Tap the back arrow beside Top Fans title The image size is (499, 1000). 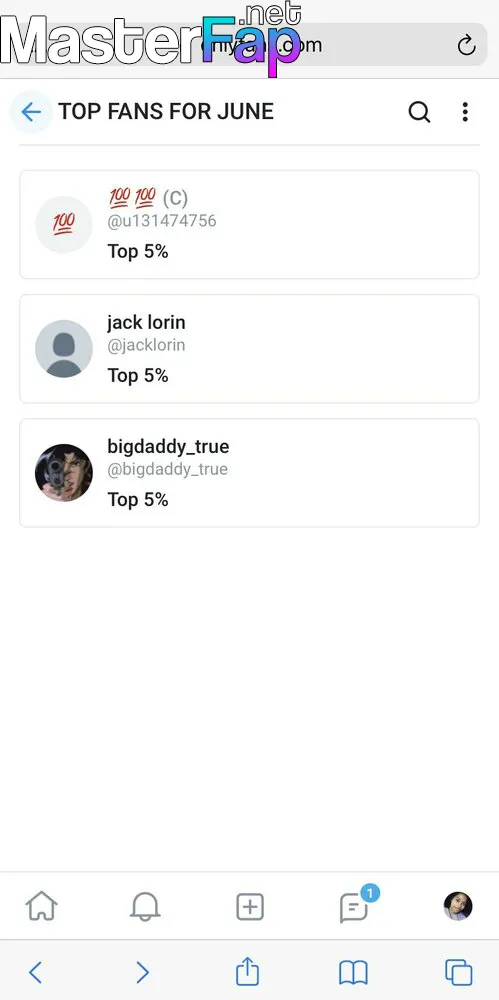[31, 112]
